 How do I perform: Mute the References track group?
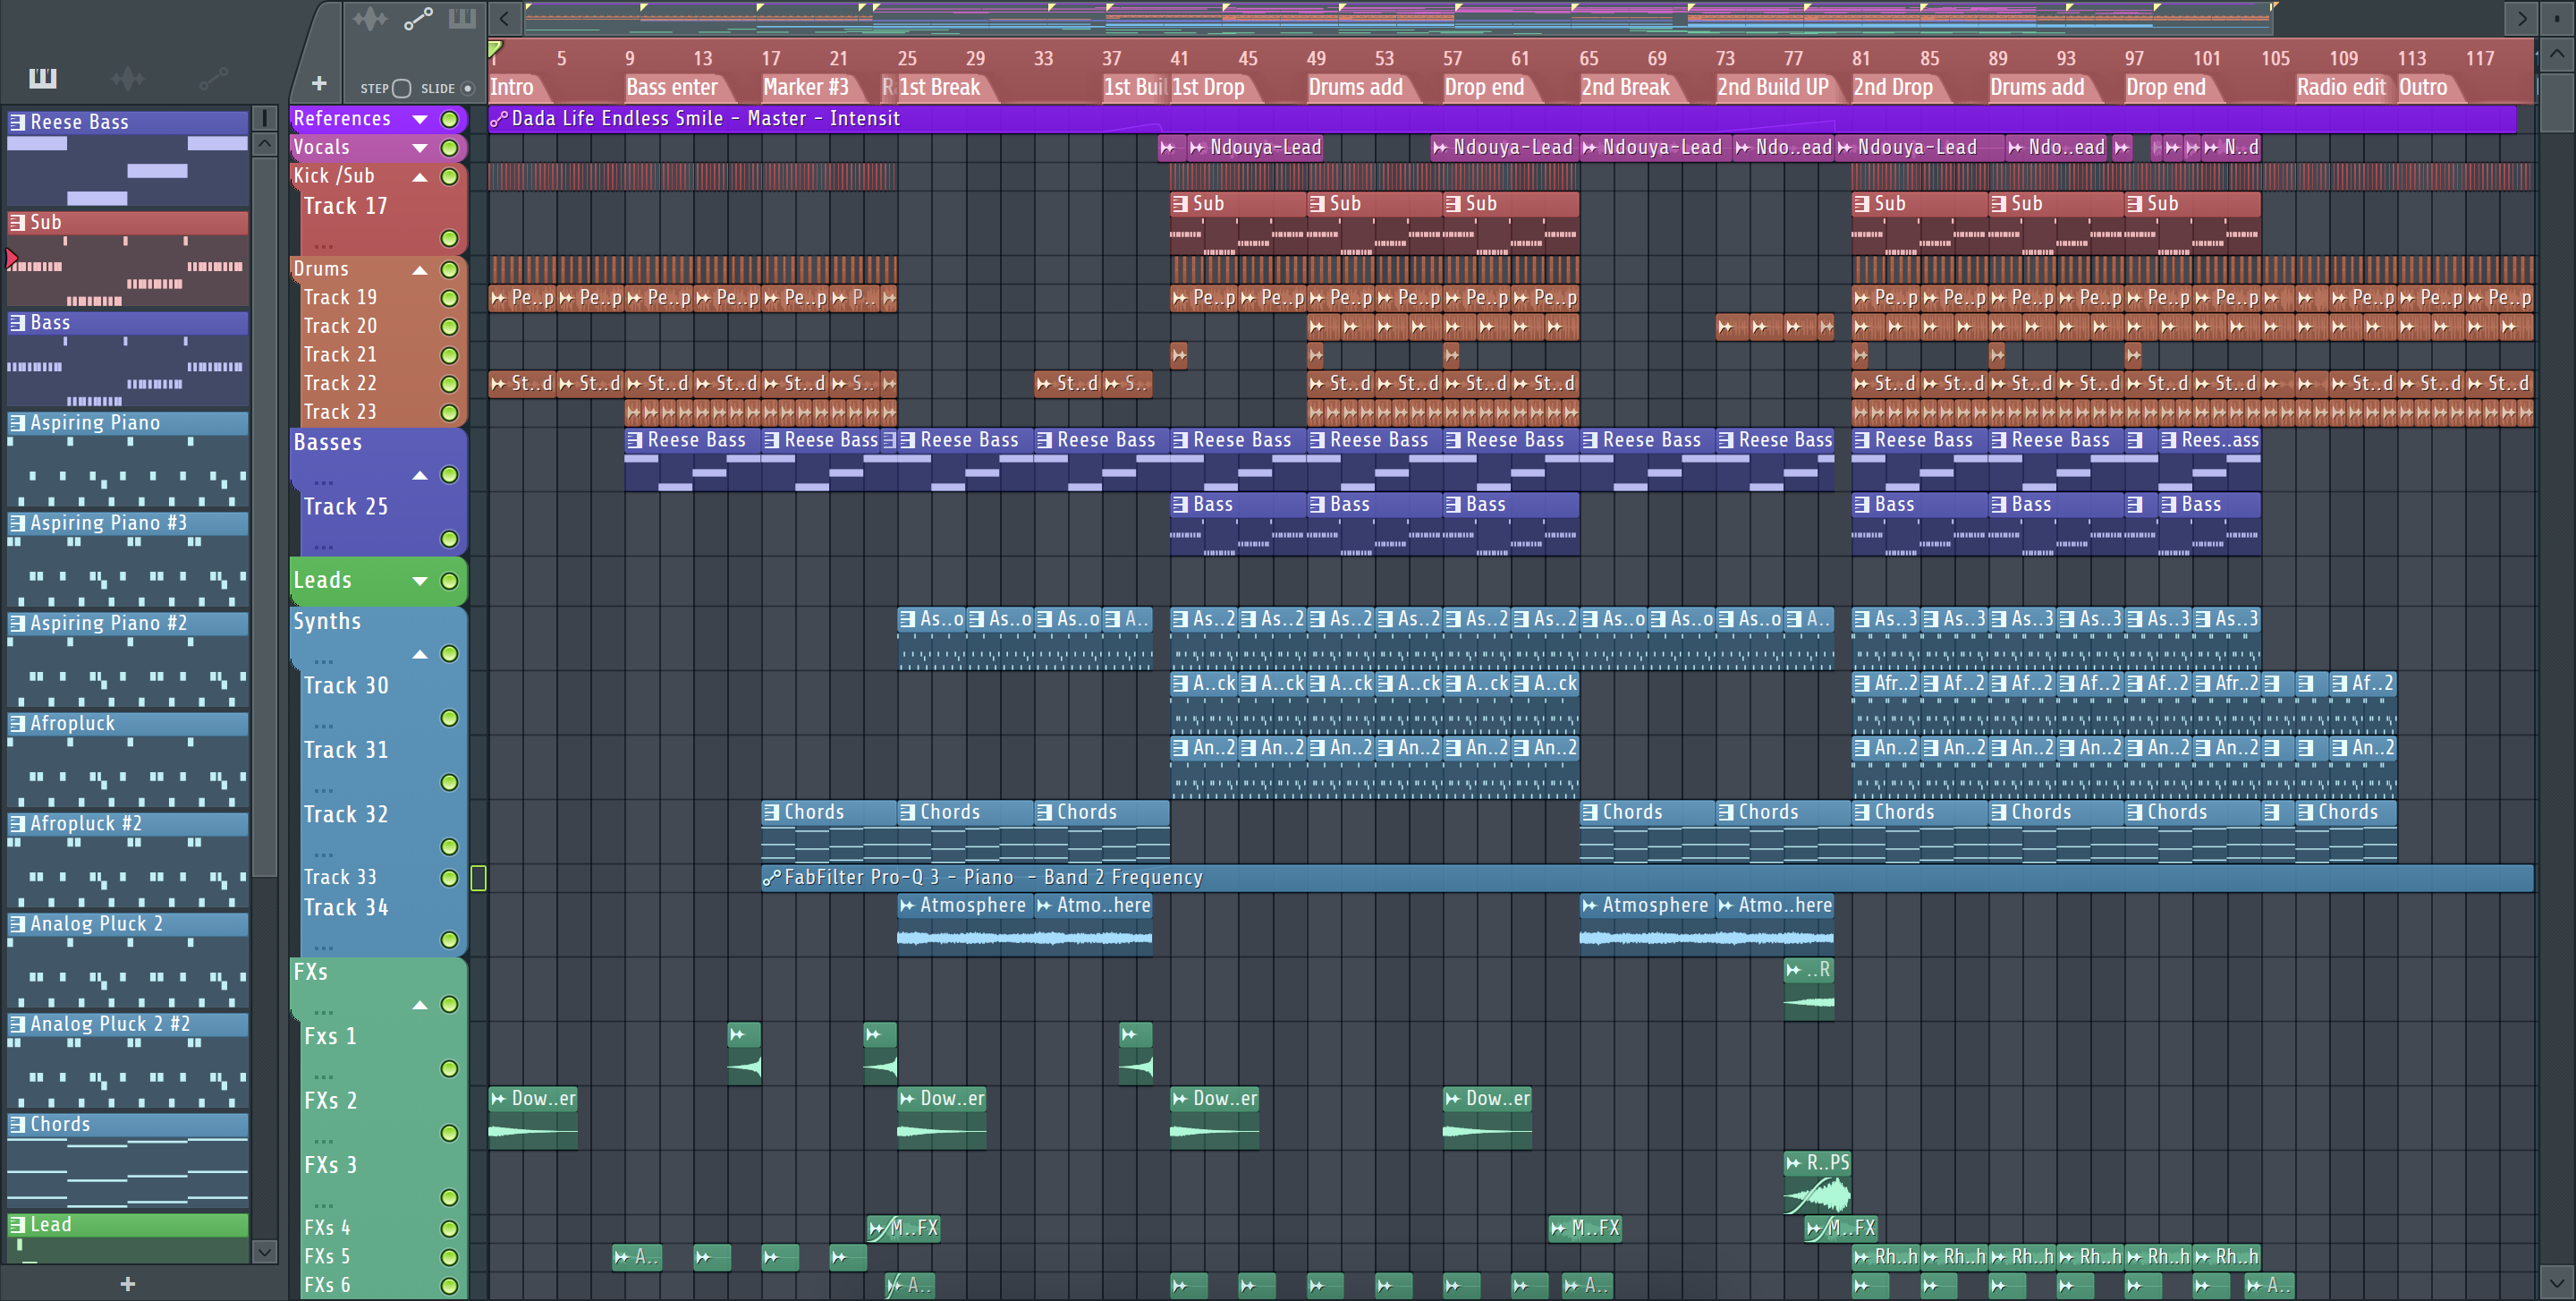pos(450,119)
